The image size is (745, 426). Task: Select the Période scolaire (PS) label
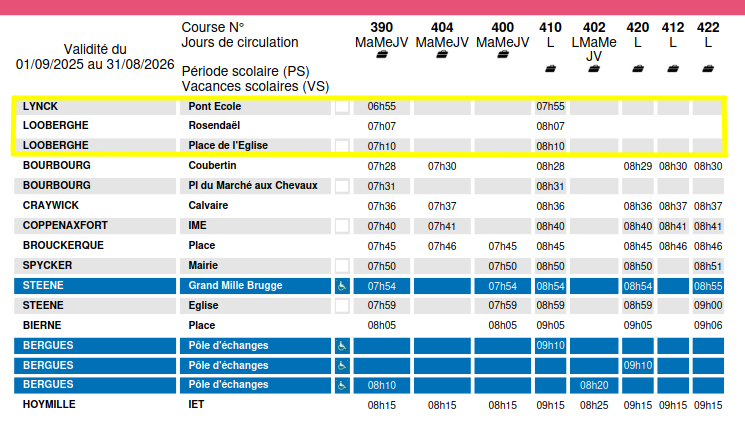pos(246,71)
